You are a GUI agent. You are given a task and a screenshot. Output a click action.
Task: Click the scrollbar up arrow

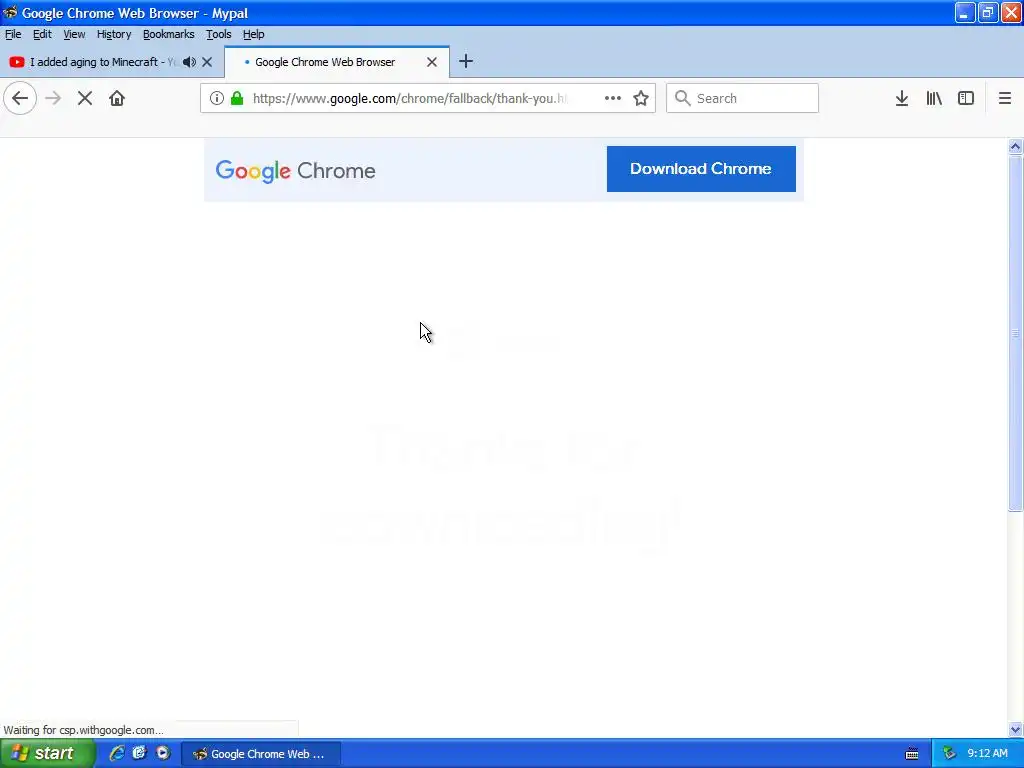point(1015,146)
